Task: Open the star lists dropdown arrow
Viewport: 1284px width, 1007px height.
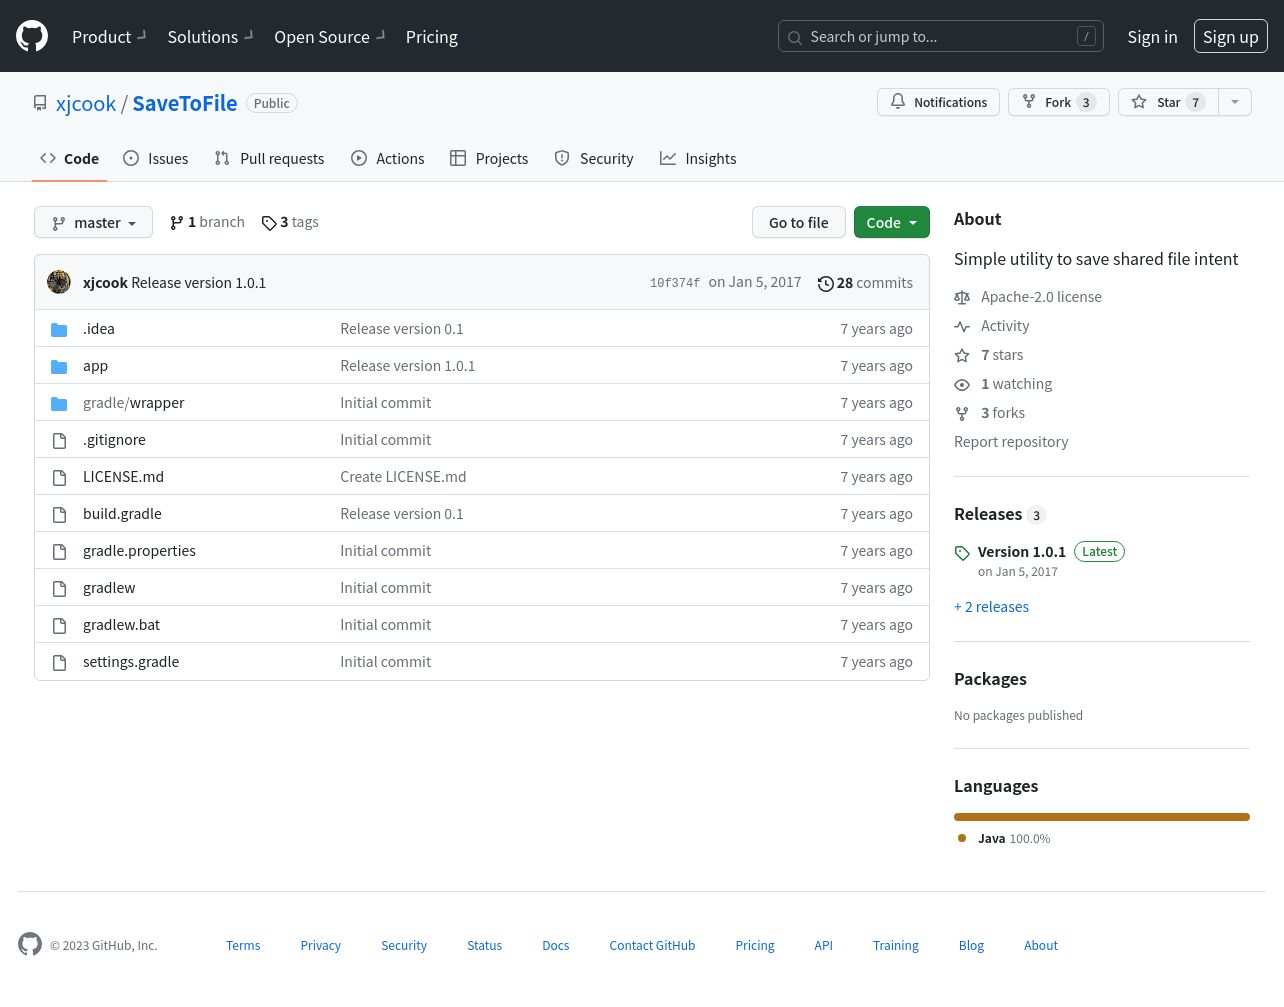Action: click(x=1235, y=102)
